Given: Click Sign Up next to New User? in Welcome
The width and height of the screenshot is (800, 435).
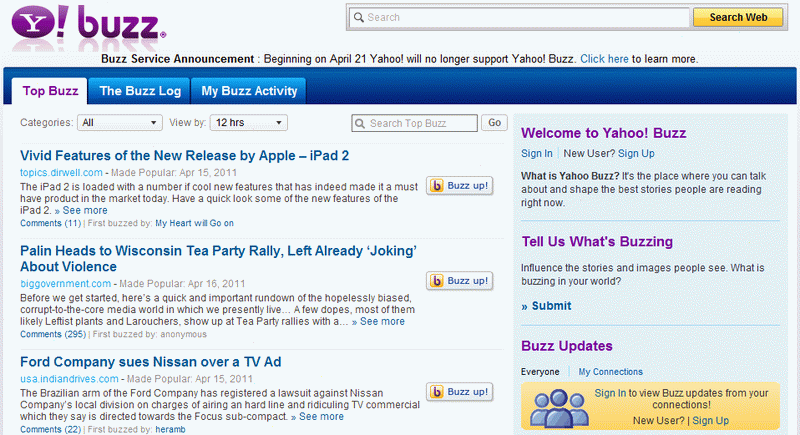Looking at the screenshot, I should click(x=636, y=153).
